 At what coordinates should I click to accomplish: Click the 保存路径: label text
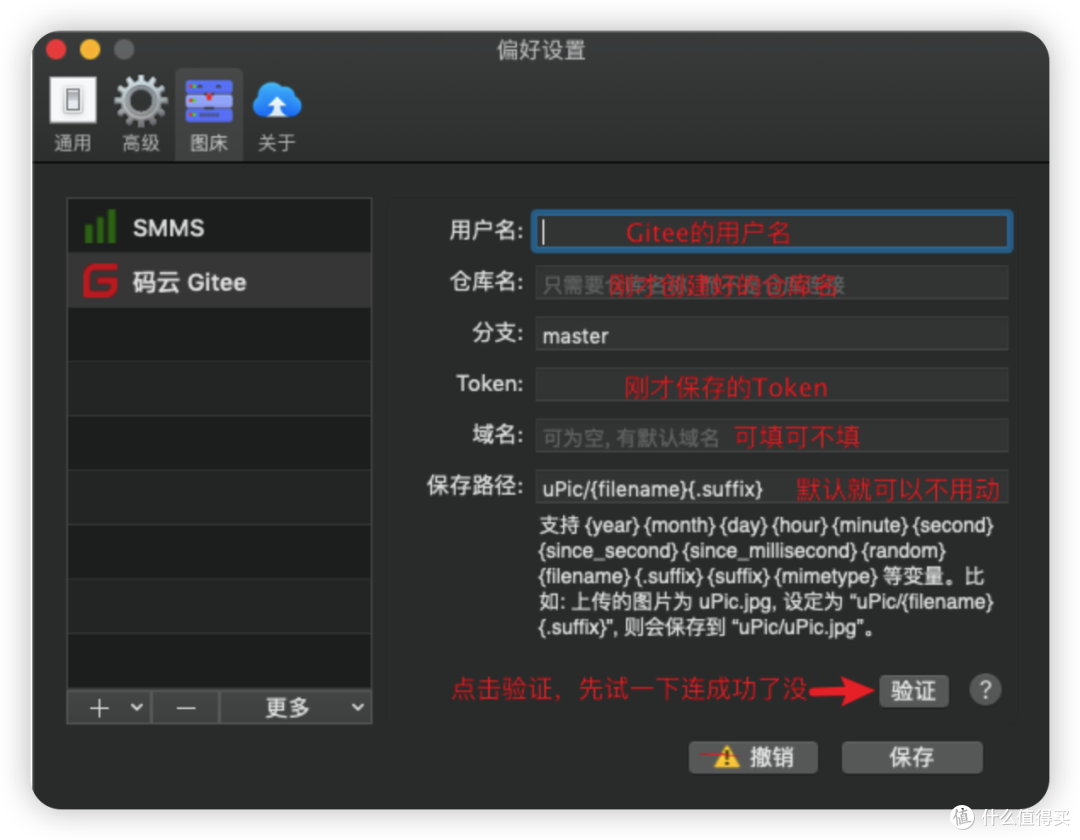[x=475, y=485]
